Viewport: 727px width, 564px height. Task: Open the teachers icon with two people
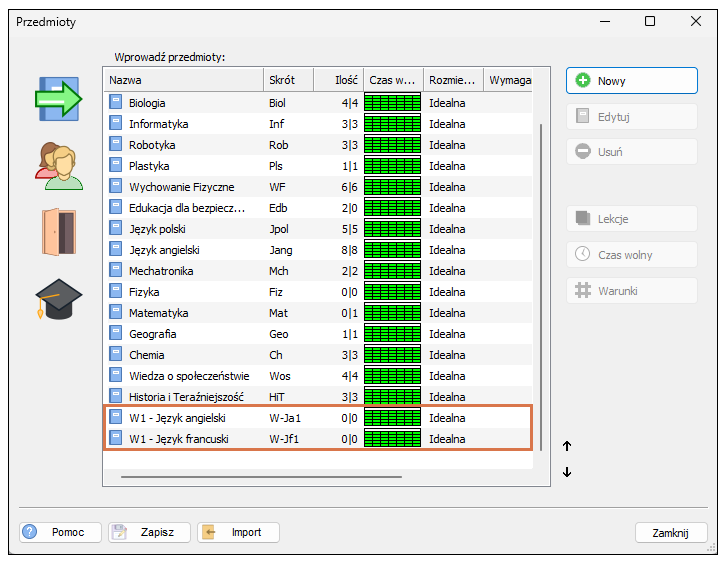pyautogui.click(x=59, y=167)
